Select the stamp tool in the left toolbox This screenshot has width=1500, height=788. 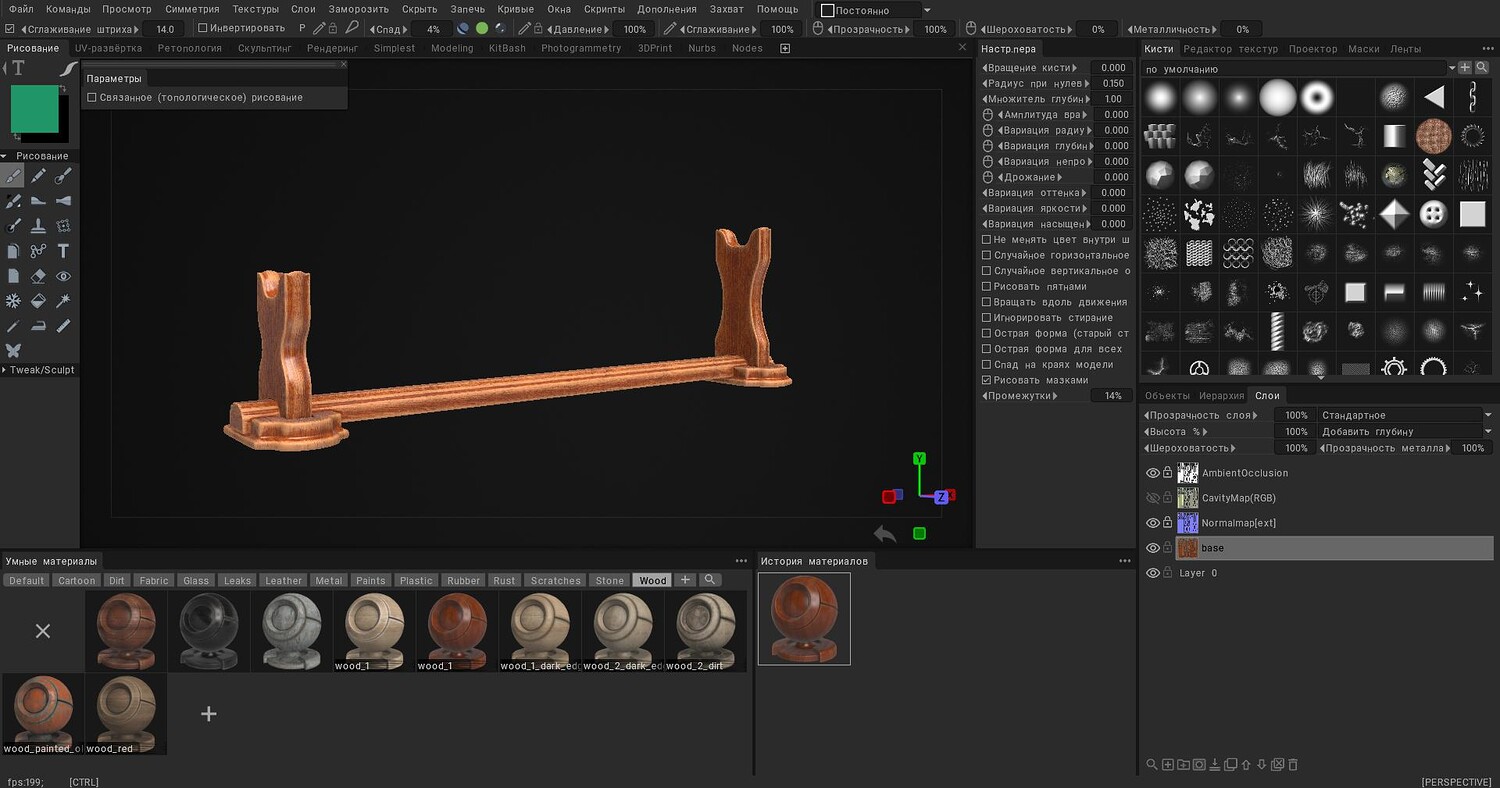tap(38, 226)
